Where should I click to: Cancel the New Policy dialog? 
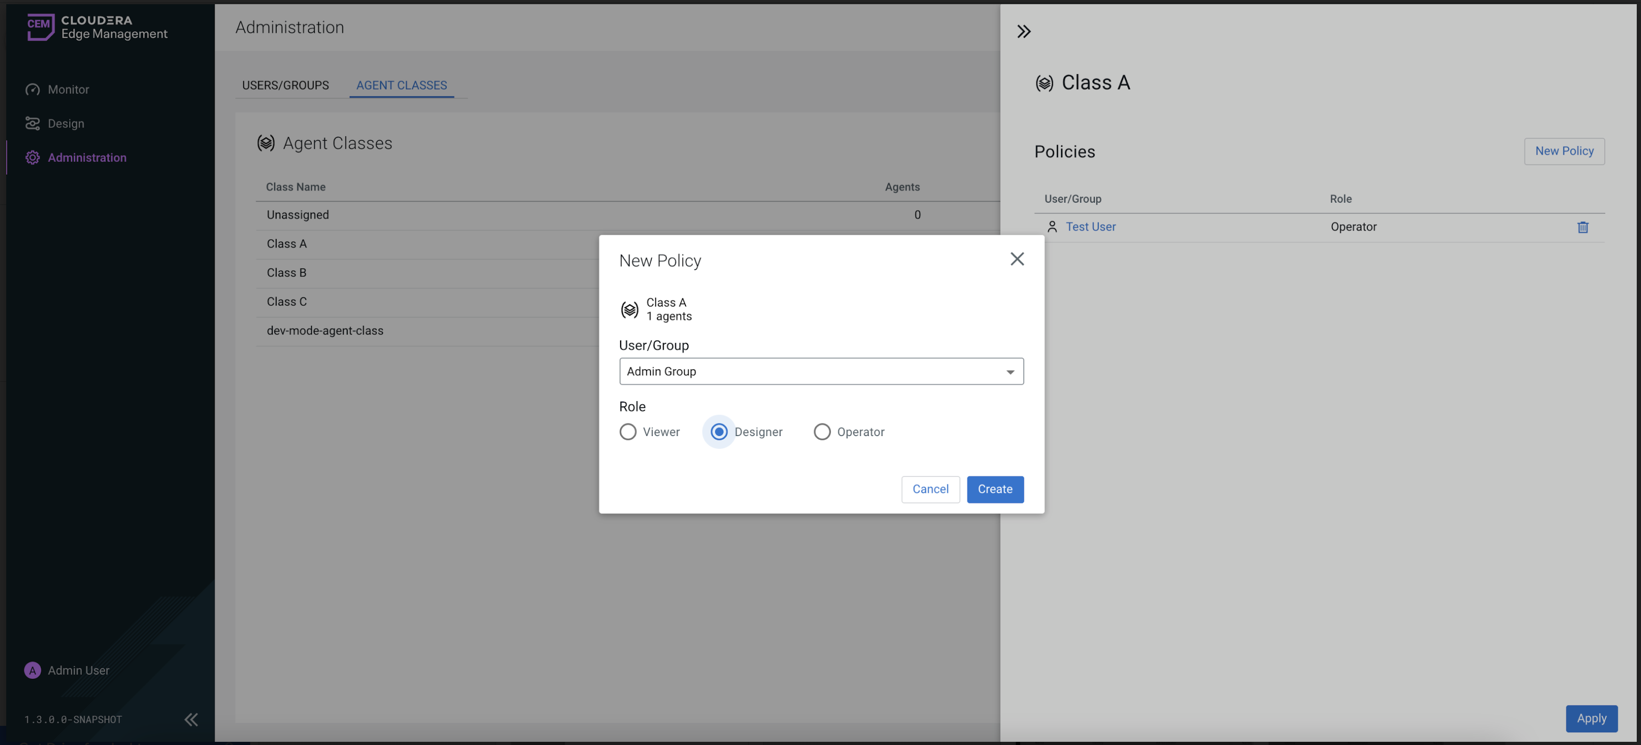coord(930,489)
